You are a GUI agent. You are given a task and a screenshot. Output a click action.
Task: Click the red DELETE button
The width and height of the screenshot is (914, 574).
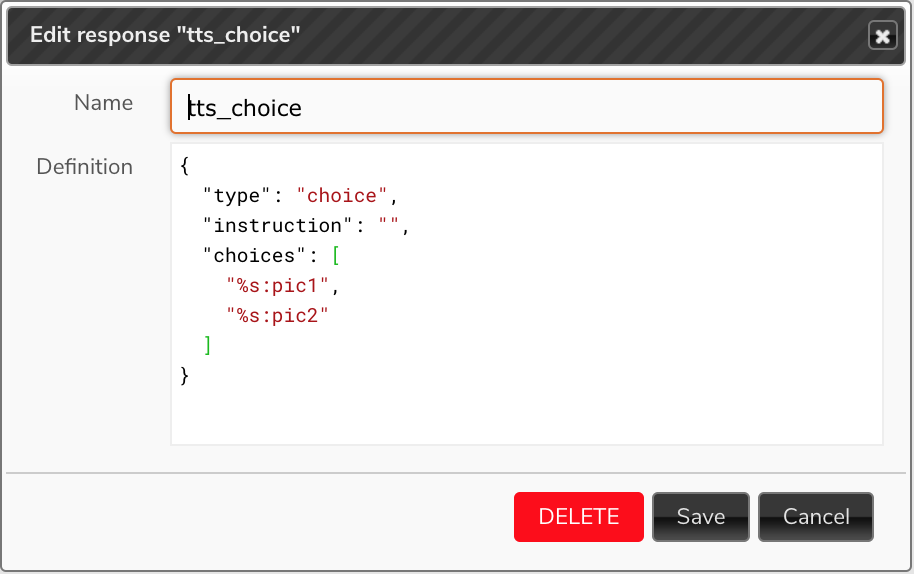(x=579, y=517)
